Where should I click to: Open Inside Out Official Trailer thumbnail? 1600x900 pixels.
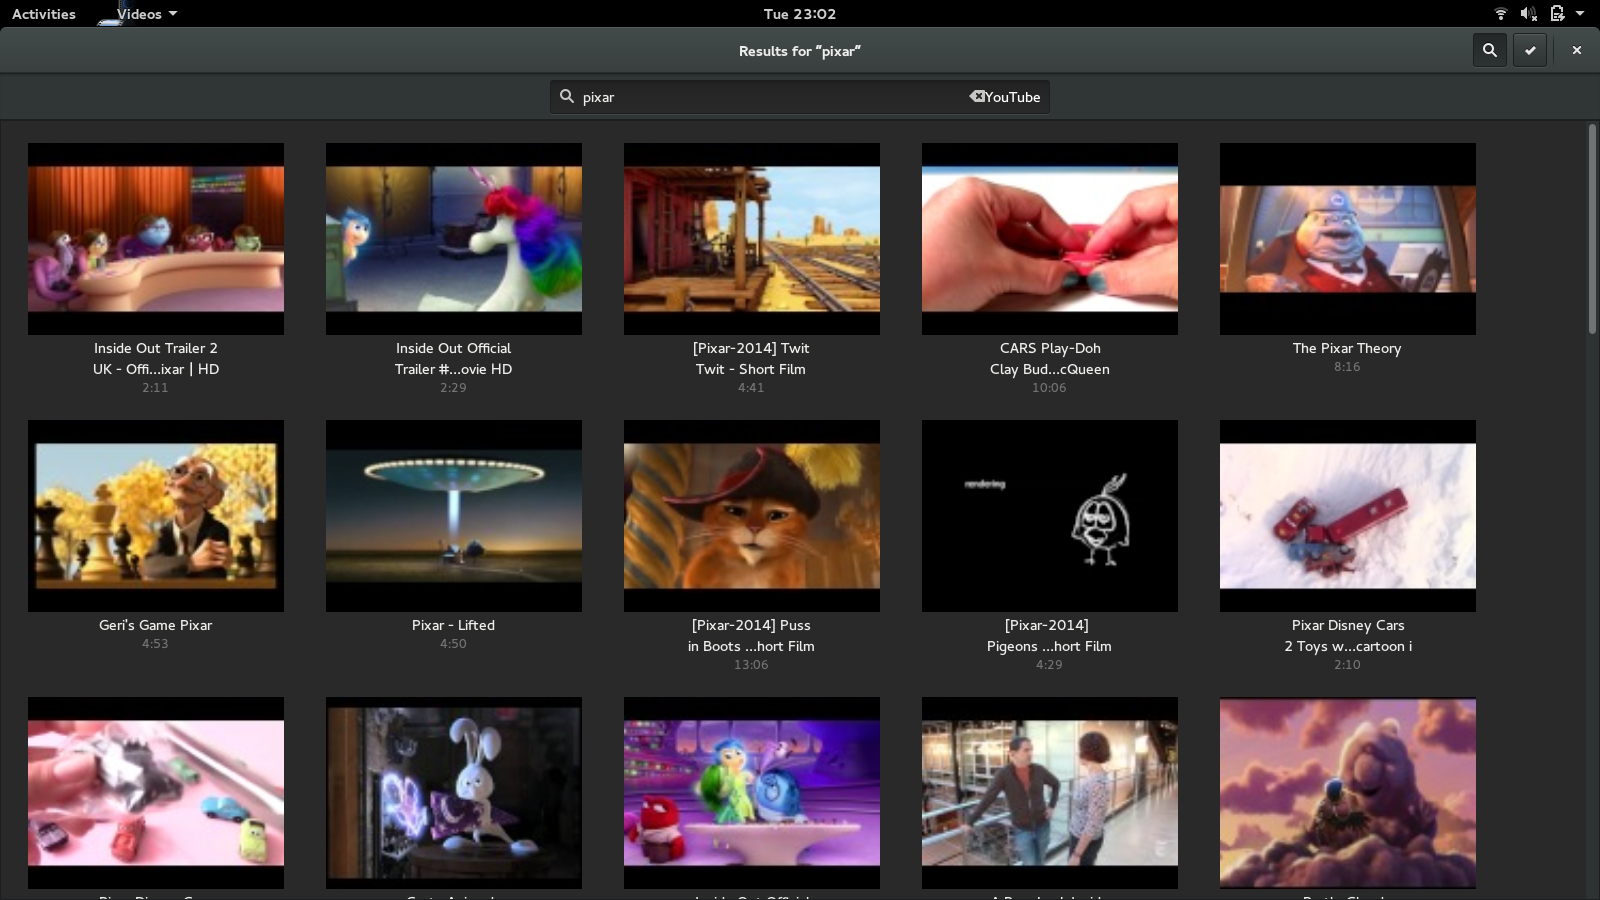click(x=454, y=239)
